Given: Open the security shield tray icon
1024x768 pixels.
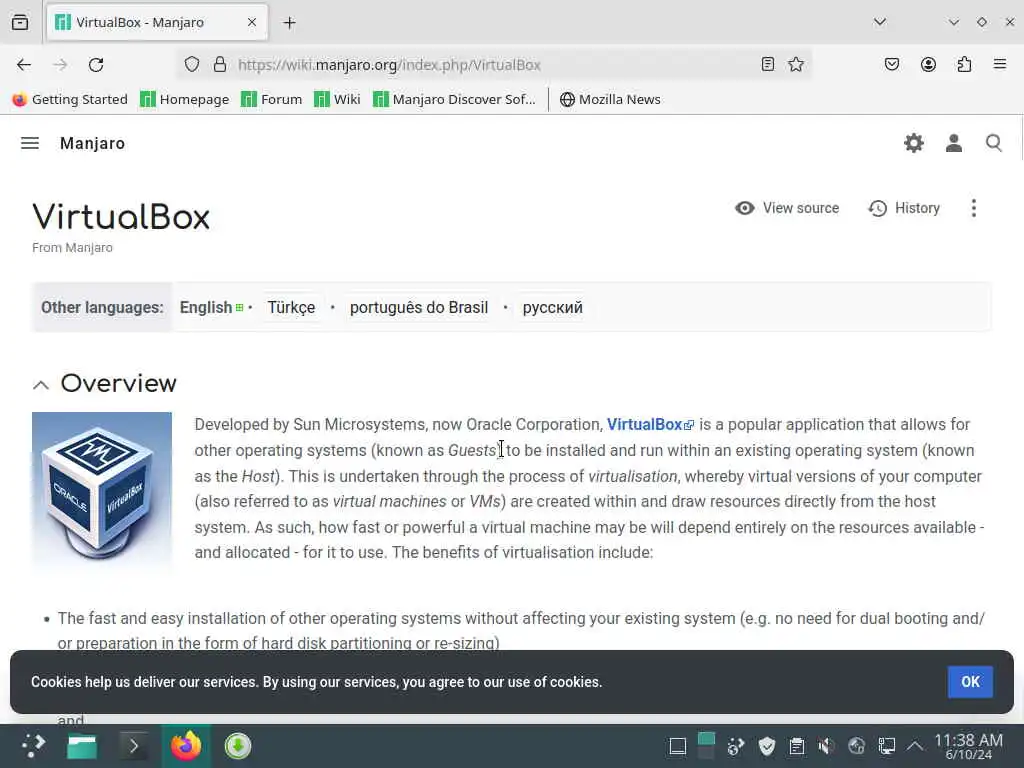Looking at the screenshot, I should tap(767, 746).
